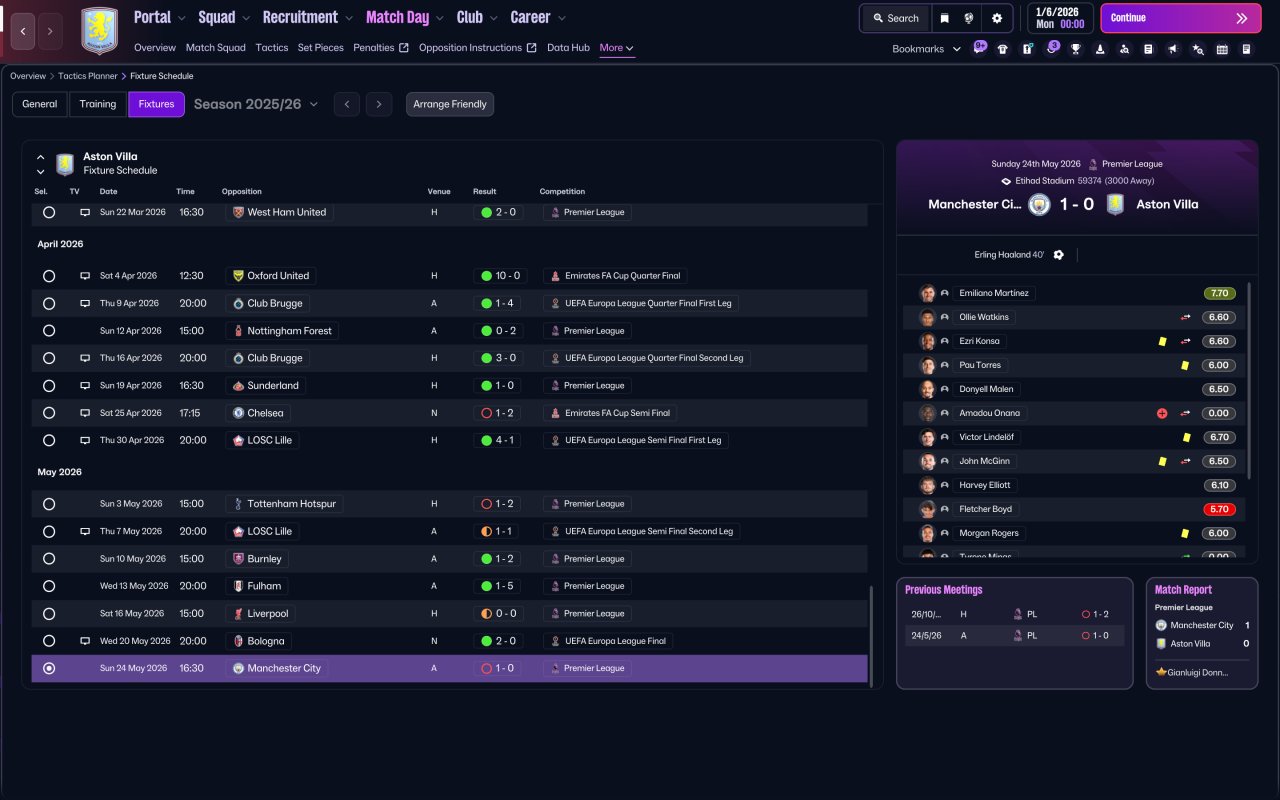Open the globe icon in top bar
Image resolution: width=1280 pixels, height=800 pixels.
coord(970,18)
